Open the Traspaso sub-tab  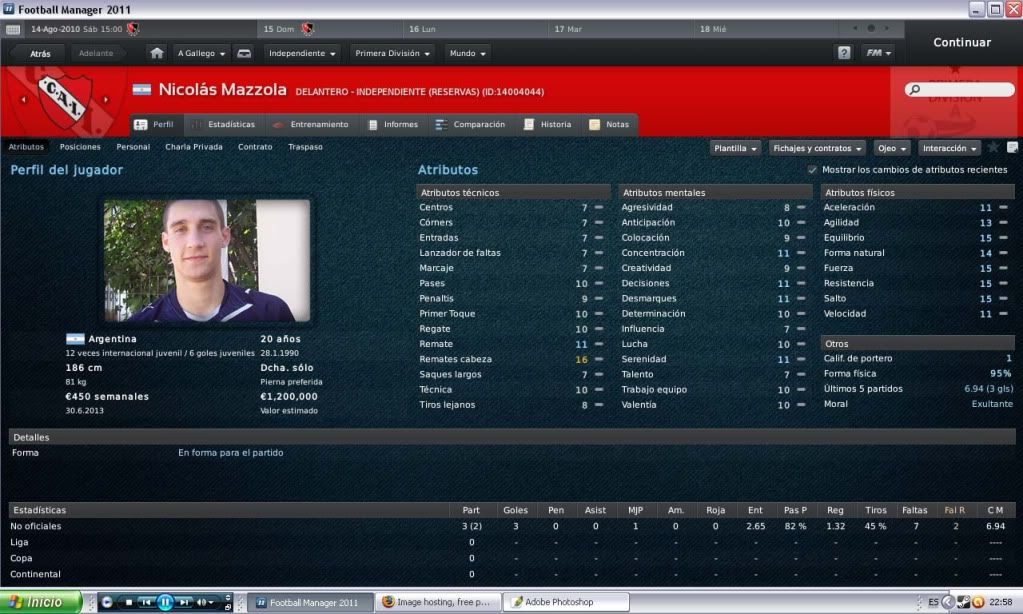click(305, 147)
